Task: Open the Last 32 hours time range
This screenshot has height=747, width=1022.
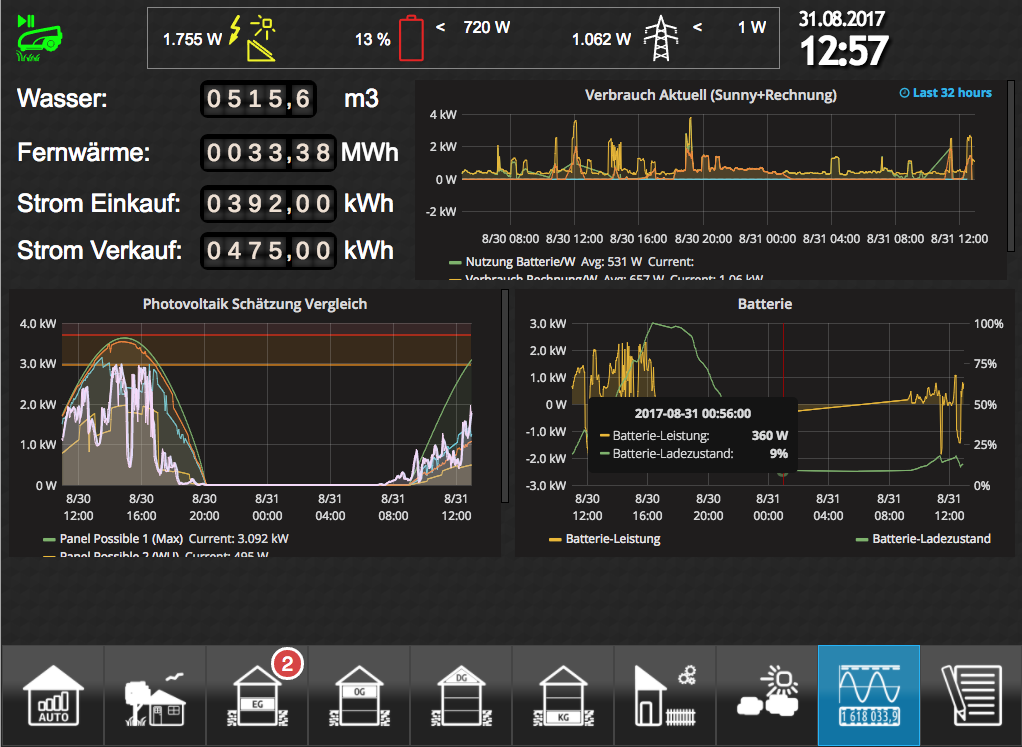Action: pyautogui.click(x=946, y=93)
